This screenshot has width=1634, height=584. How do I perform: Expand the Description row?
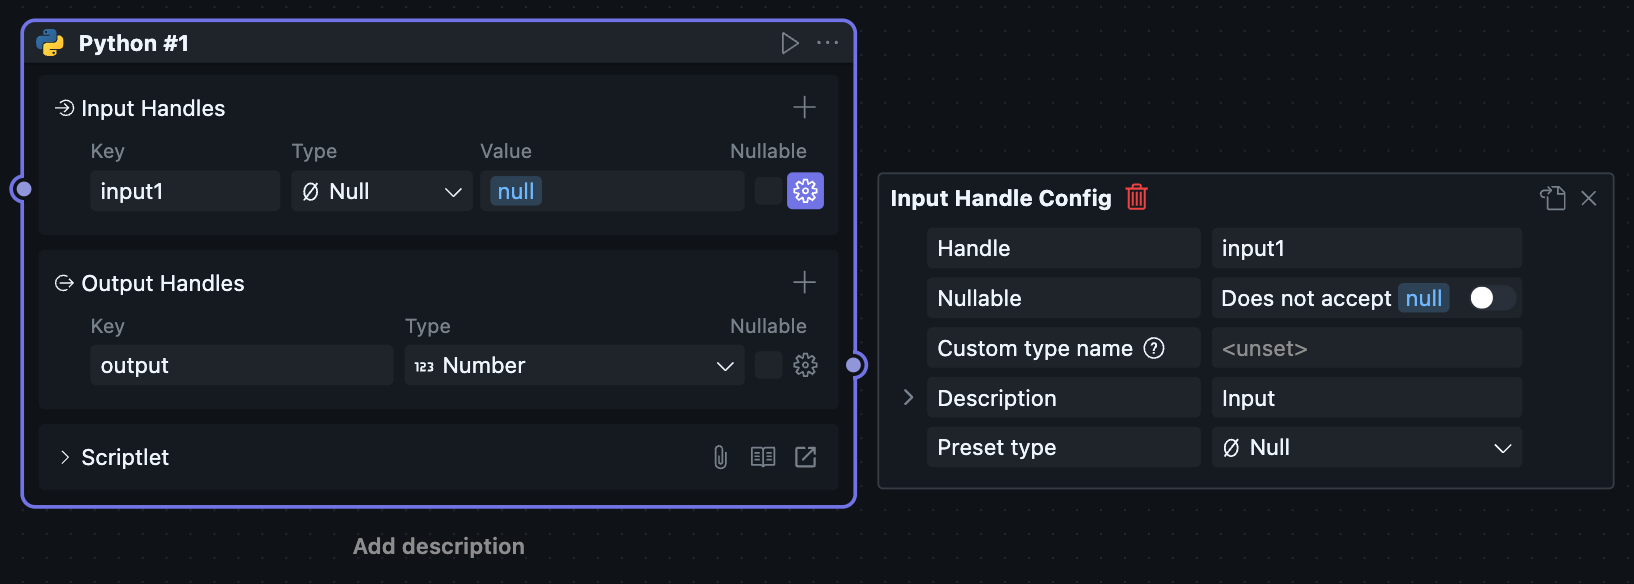tap(908, 397)
